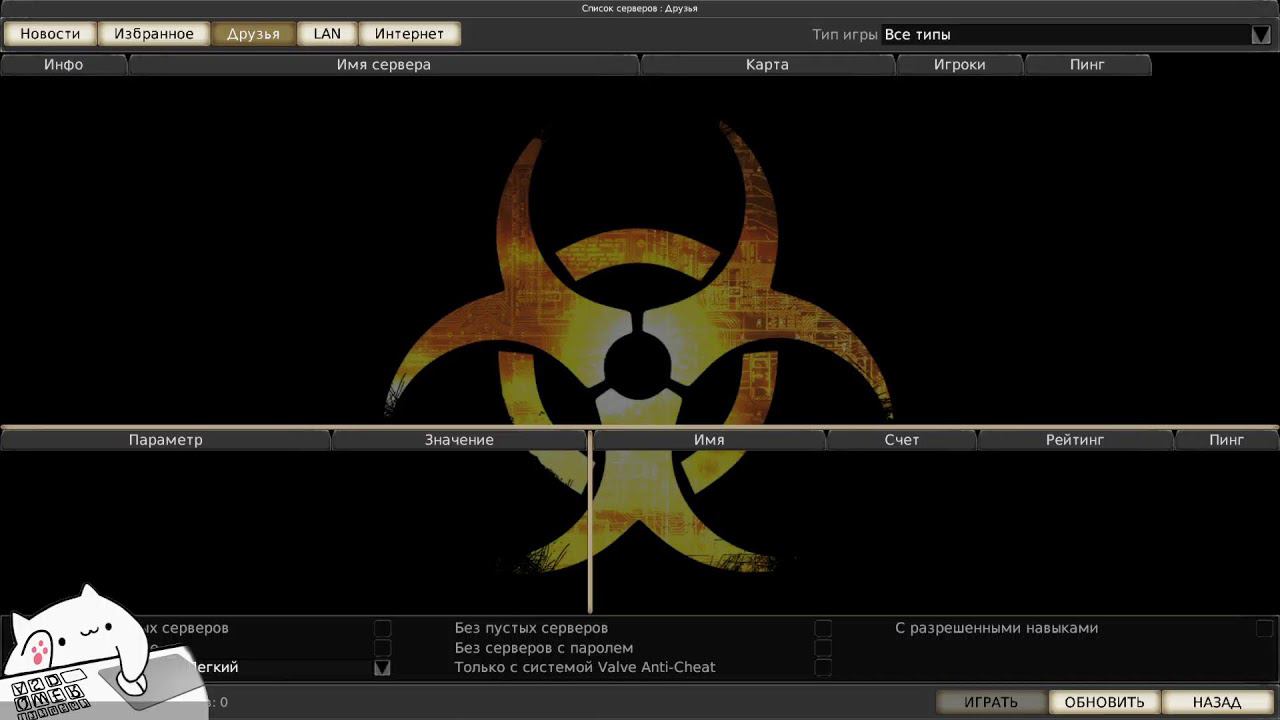The width and height of the screenshot is (1280, 720).
Task: Click the Рейтинг column header
Action: click(1075, 440)
